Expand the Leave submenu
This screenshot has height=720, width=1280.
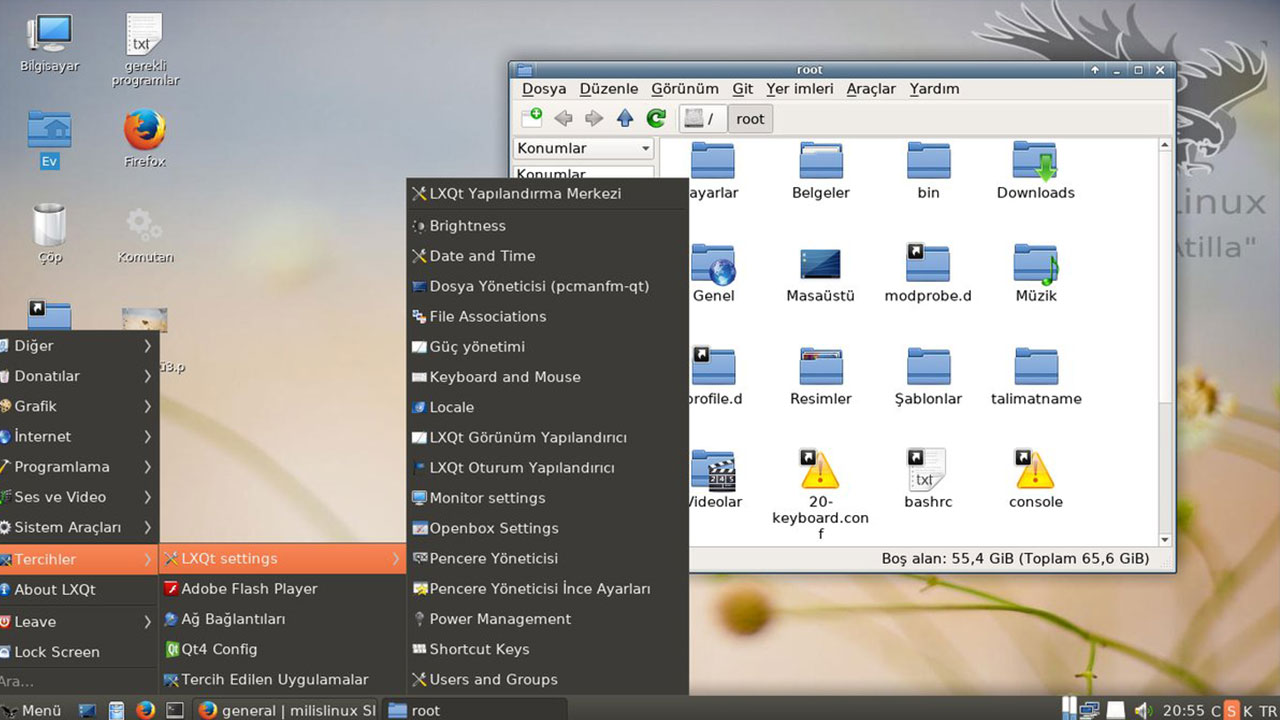[78, 621]
